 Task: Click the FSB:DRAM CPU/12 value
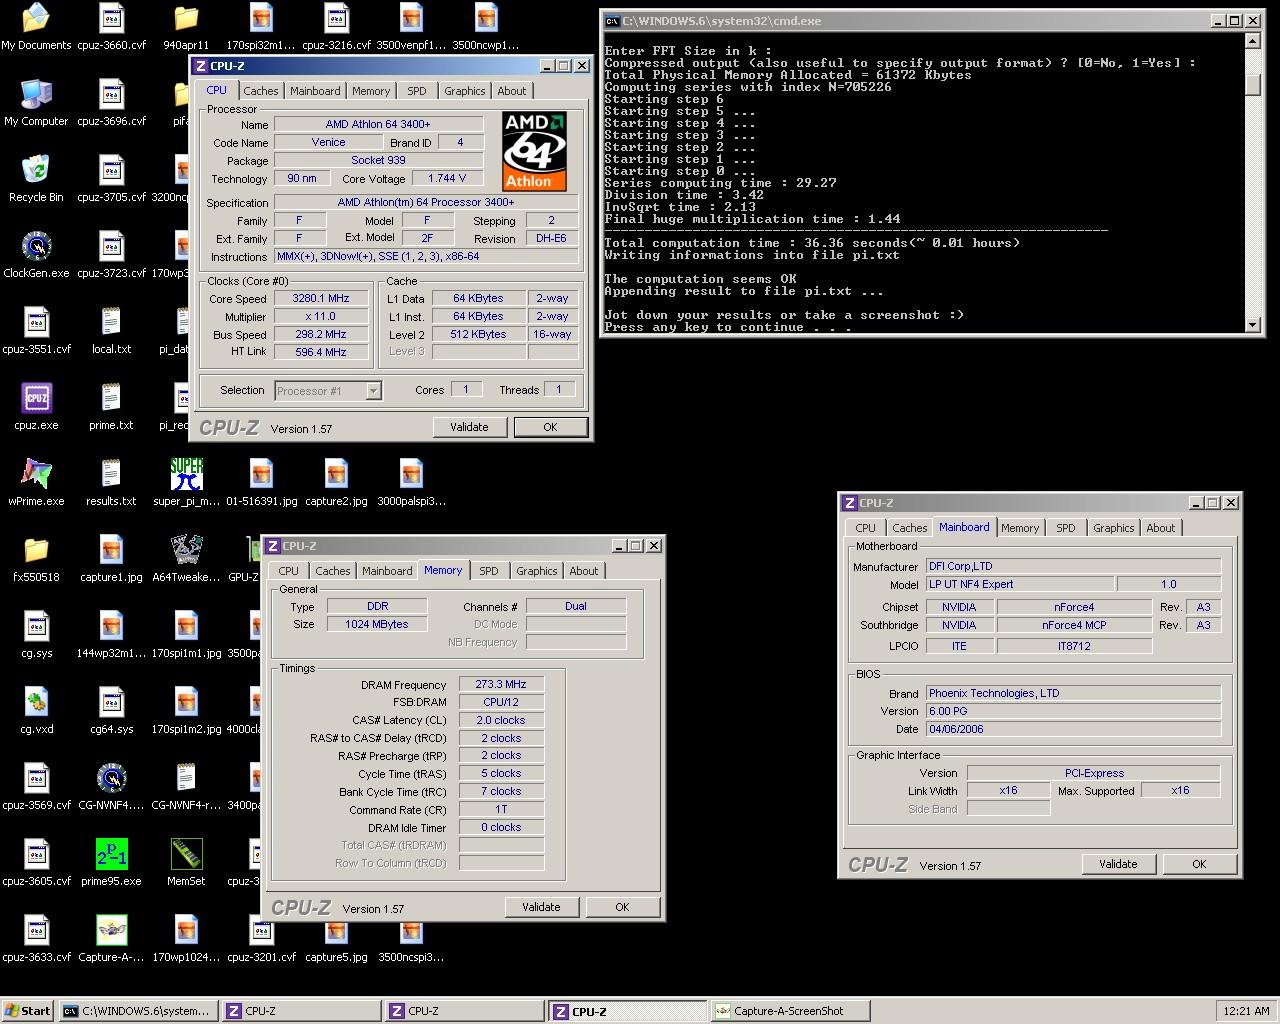[x=501, y=702]
